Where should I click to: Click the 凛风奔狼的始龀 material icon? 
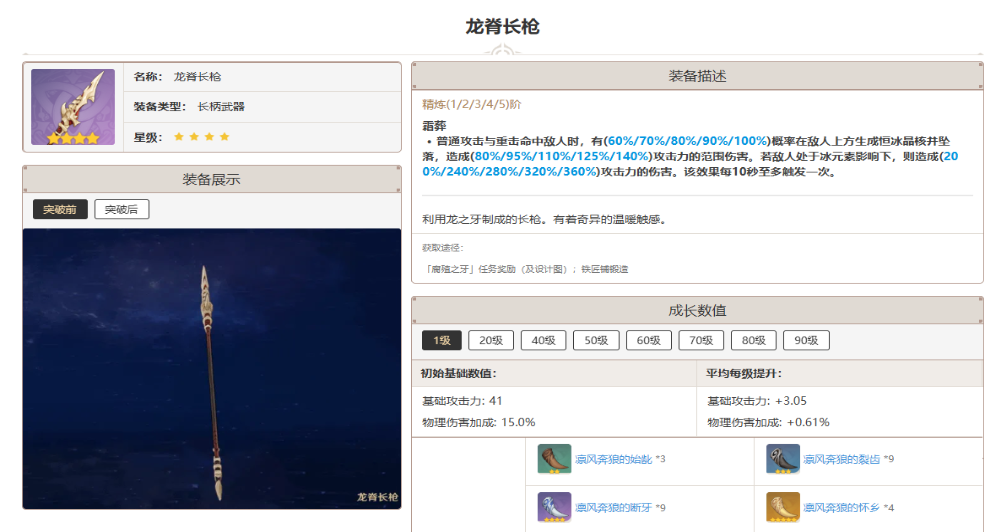pos(554,459)
